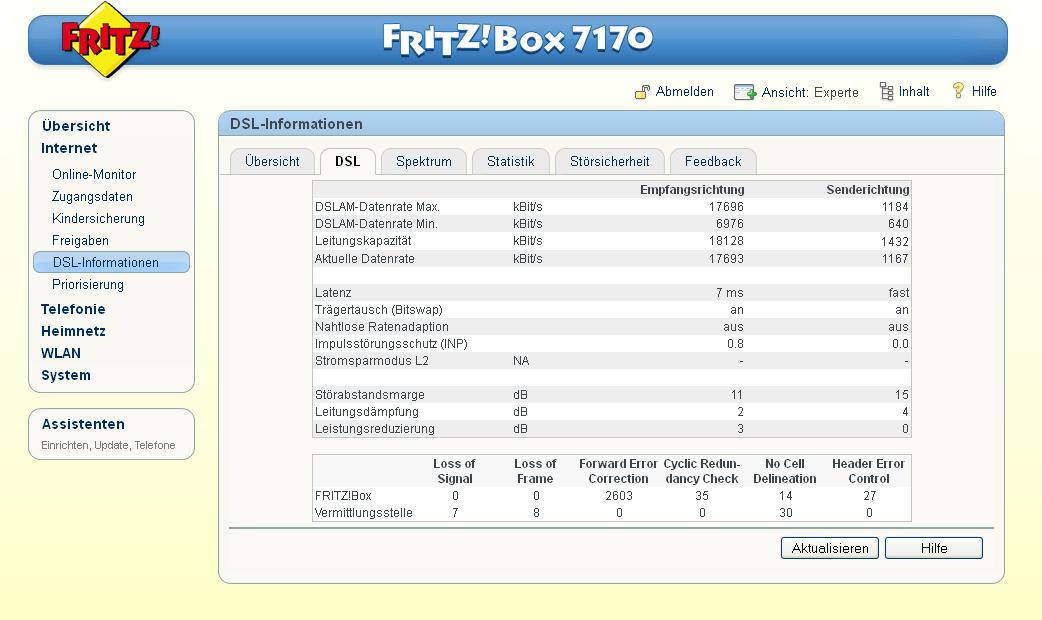Click the 'Vermittlungsstelle' row label

tap(364, 513)
